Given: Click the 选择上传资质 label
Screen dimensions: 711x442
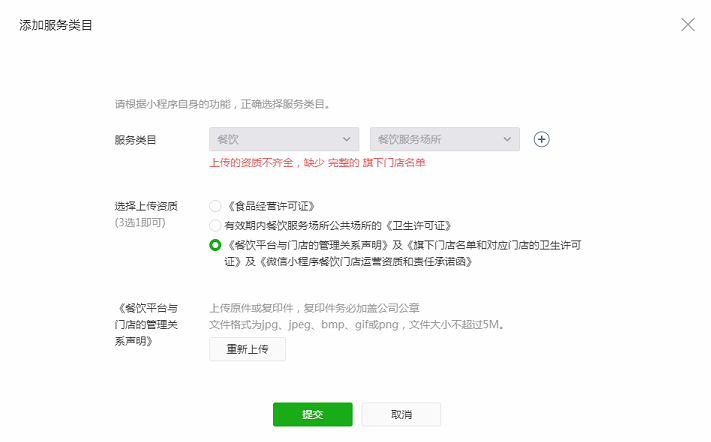Looking at the screenshot, I should (x=146, y=206).
